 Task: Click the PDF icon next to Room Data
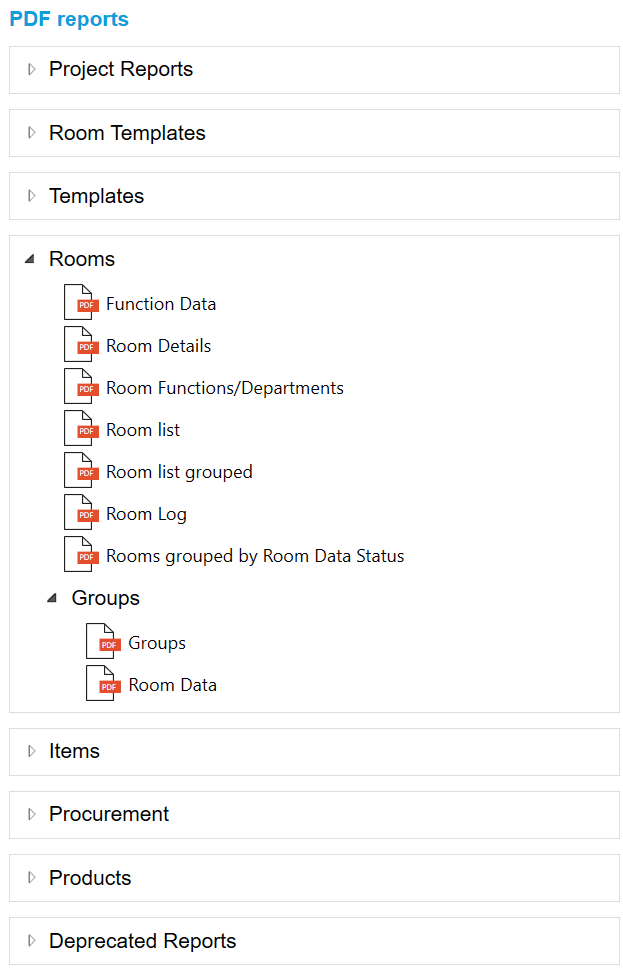pos(103,683)
